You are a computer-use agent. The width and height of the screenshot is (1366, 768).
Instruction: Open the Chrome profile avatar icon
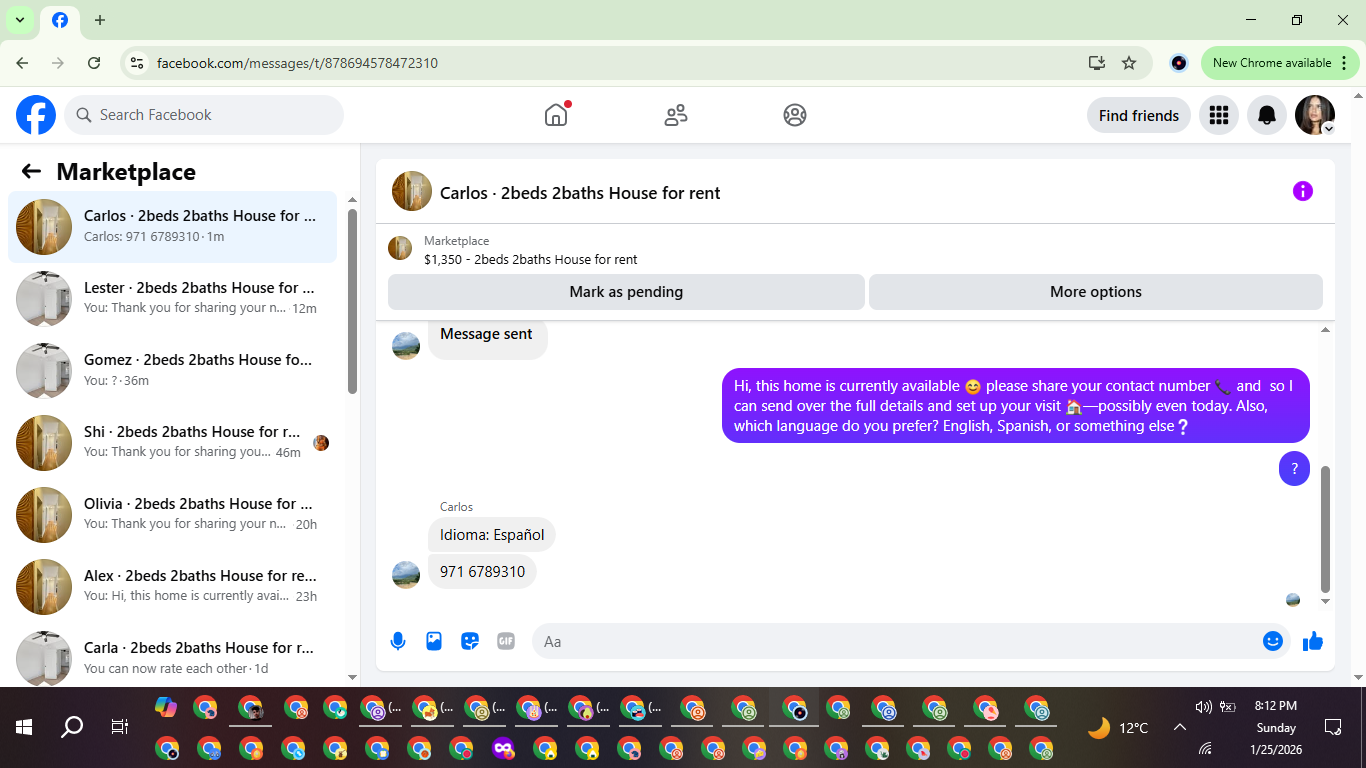pos(1179,63)
